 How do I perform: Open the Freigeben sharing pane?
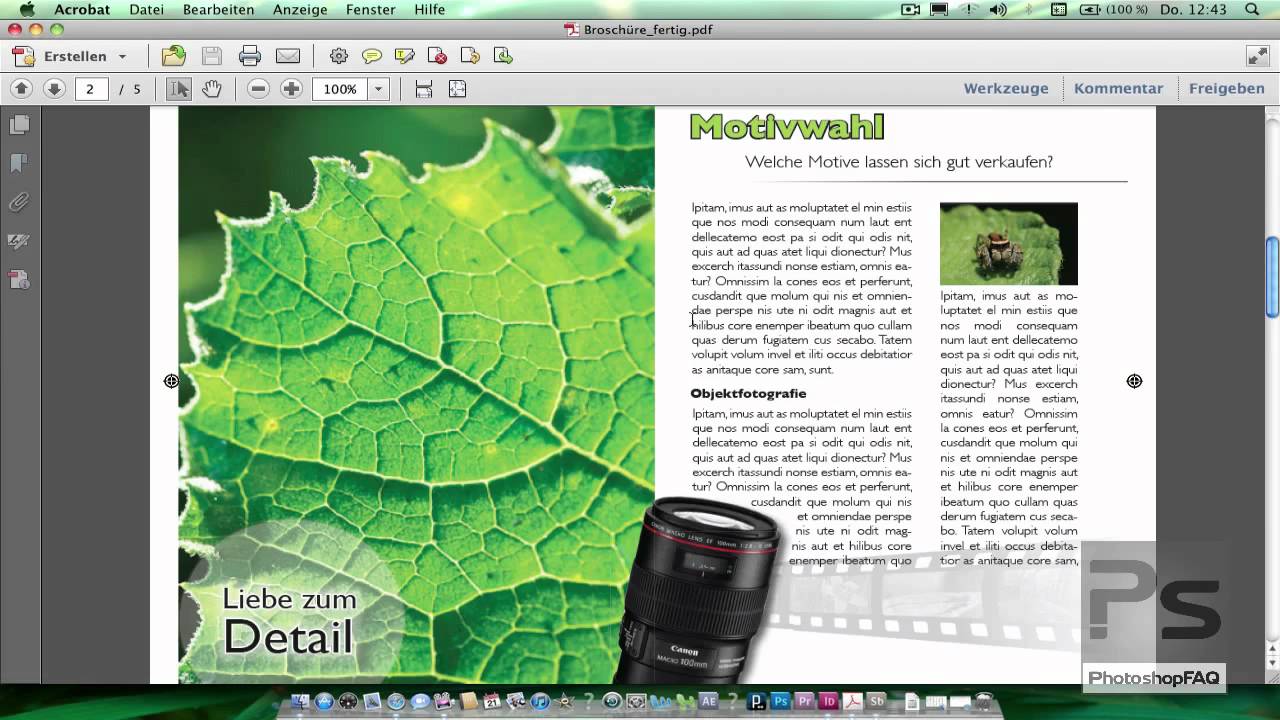click(1227, 88)
